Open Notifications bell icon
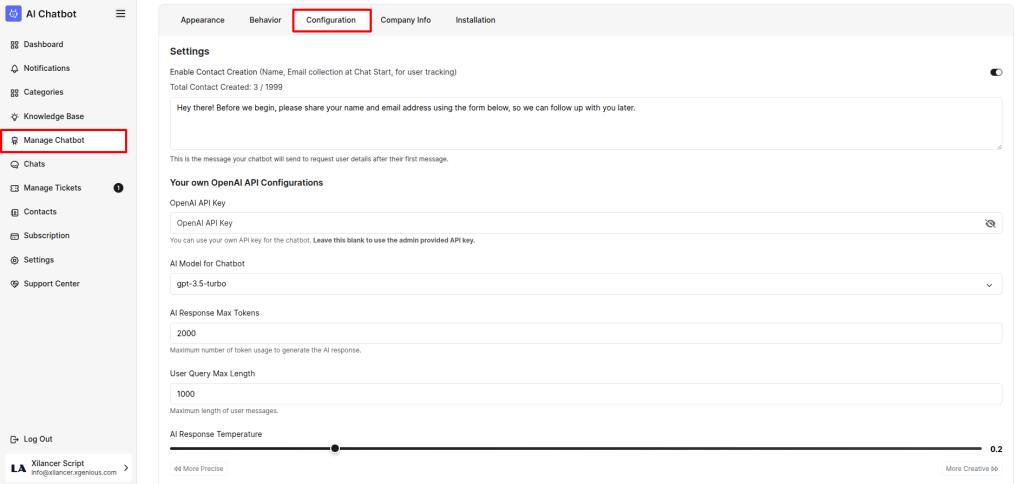Viewport: 1024px width, 484px height. coord(14,69)
